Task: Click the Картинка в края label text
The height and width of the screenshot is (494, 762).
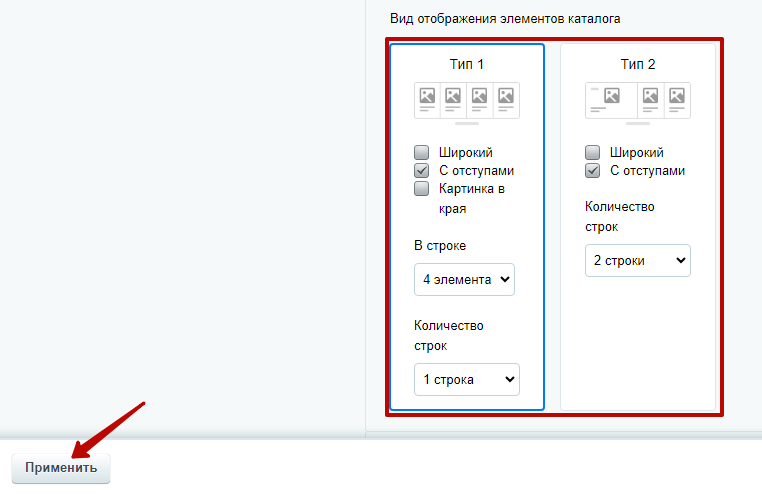Action: click(471, 199)
